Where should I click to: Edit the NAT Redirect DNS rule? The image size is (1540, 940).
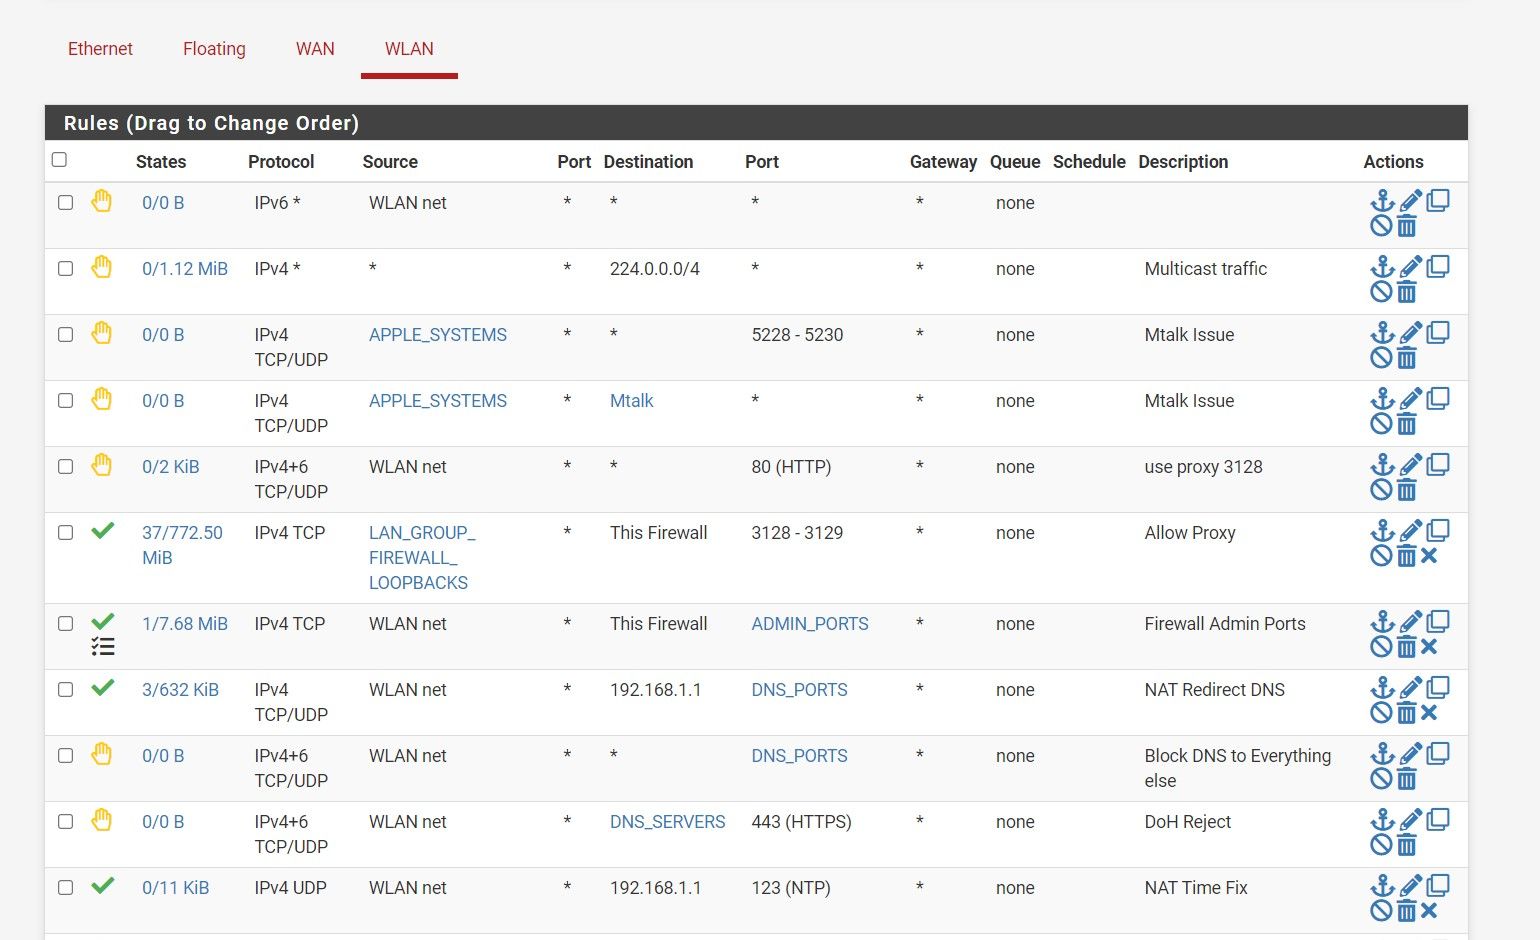(1411, 688)
